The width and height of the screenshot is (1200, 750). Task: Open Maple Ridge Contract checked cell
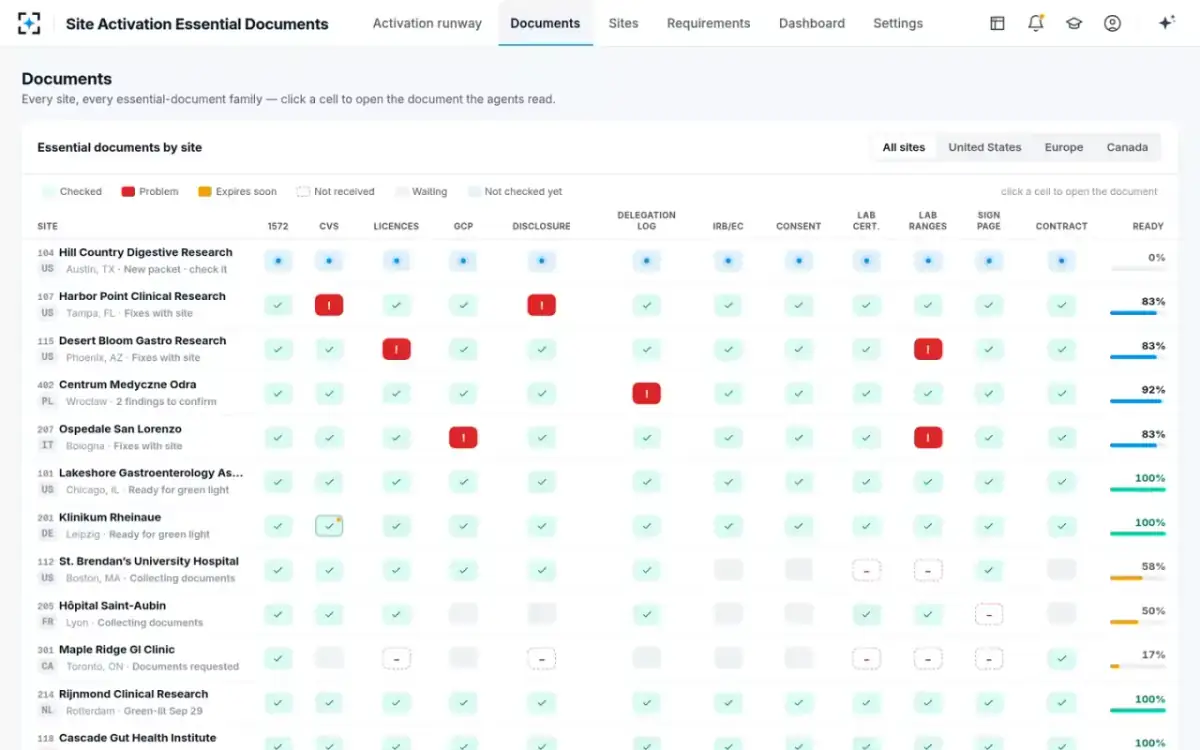pyautogui.click(x=1061, y=658)
